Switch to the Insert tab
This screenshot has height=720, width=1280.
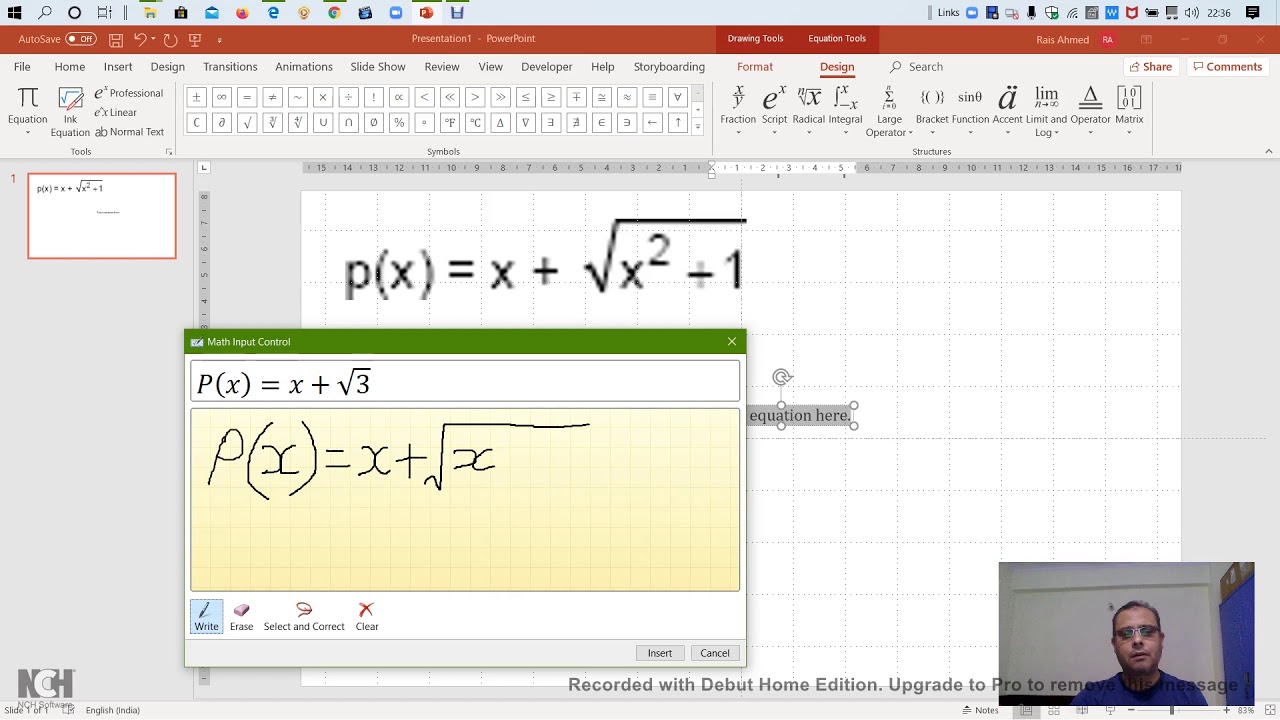coord(118,67)
